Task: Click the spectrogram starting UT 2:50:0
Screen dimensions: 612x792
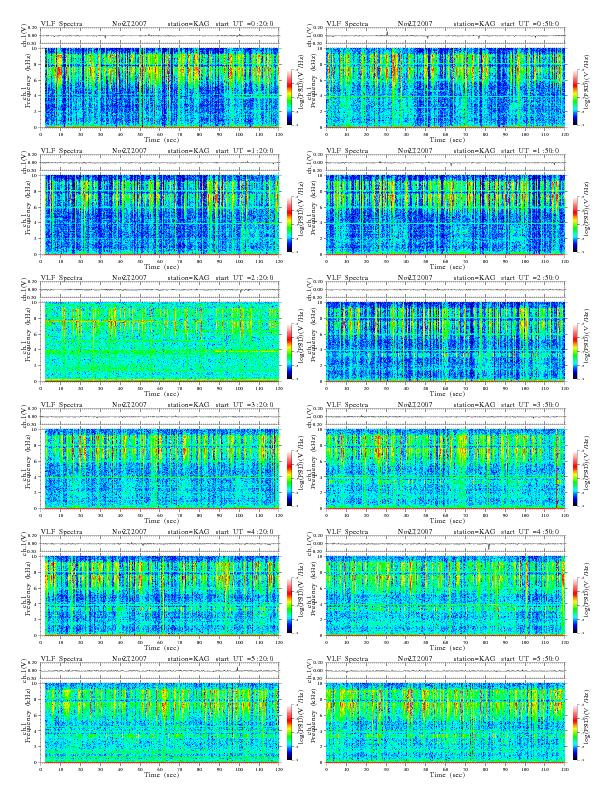Action: pyautogui.click(x=445, y=341)
